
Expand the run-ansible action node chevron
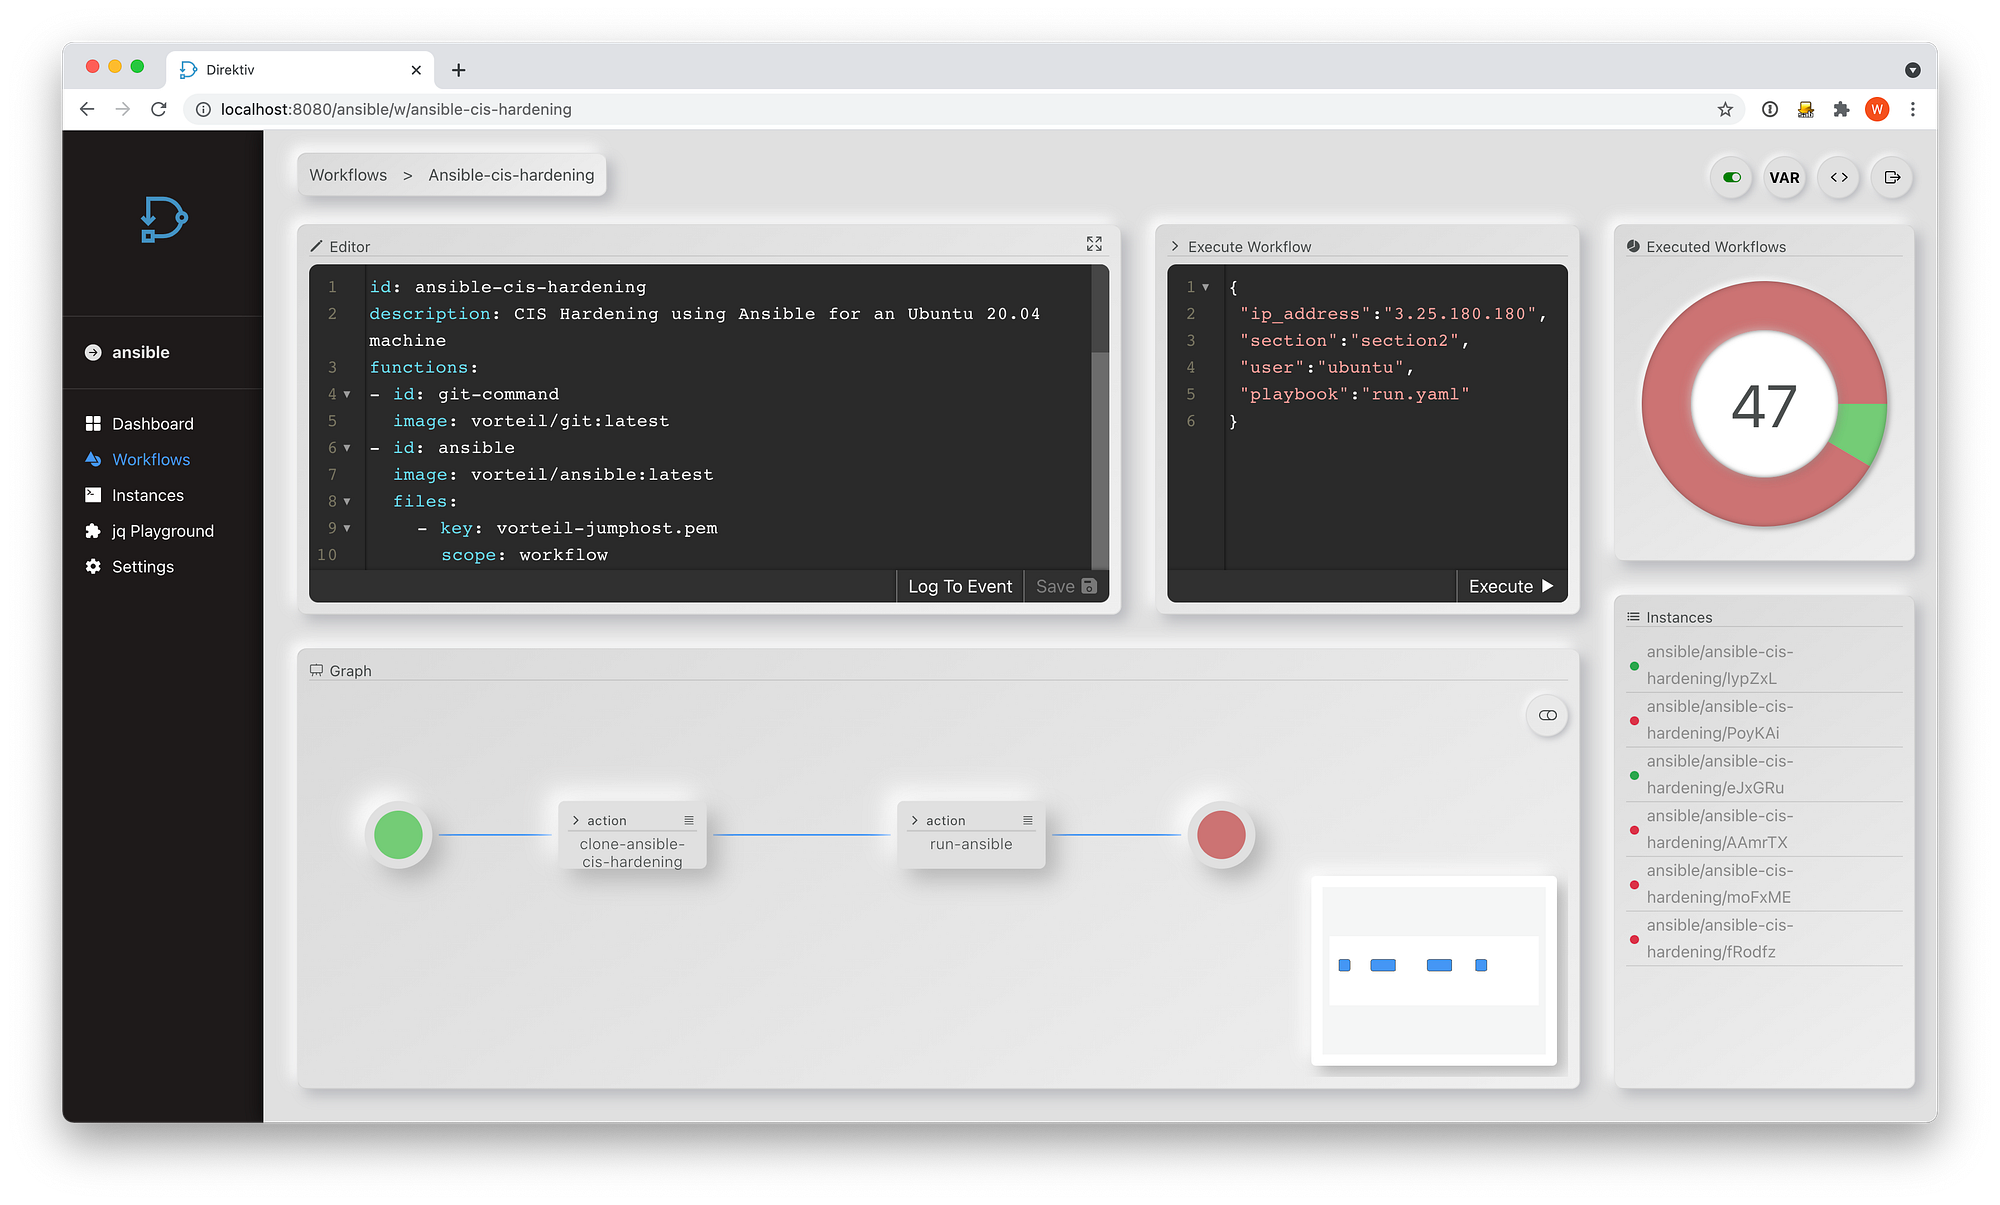[x=914, y=820]
